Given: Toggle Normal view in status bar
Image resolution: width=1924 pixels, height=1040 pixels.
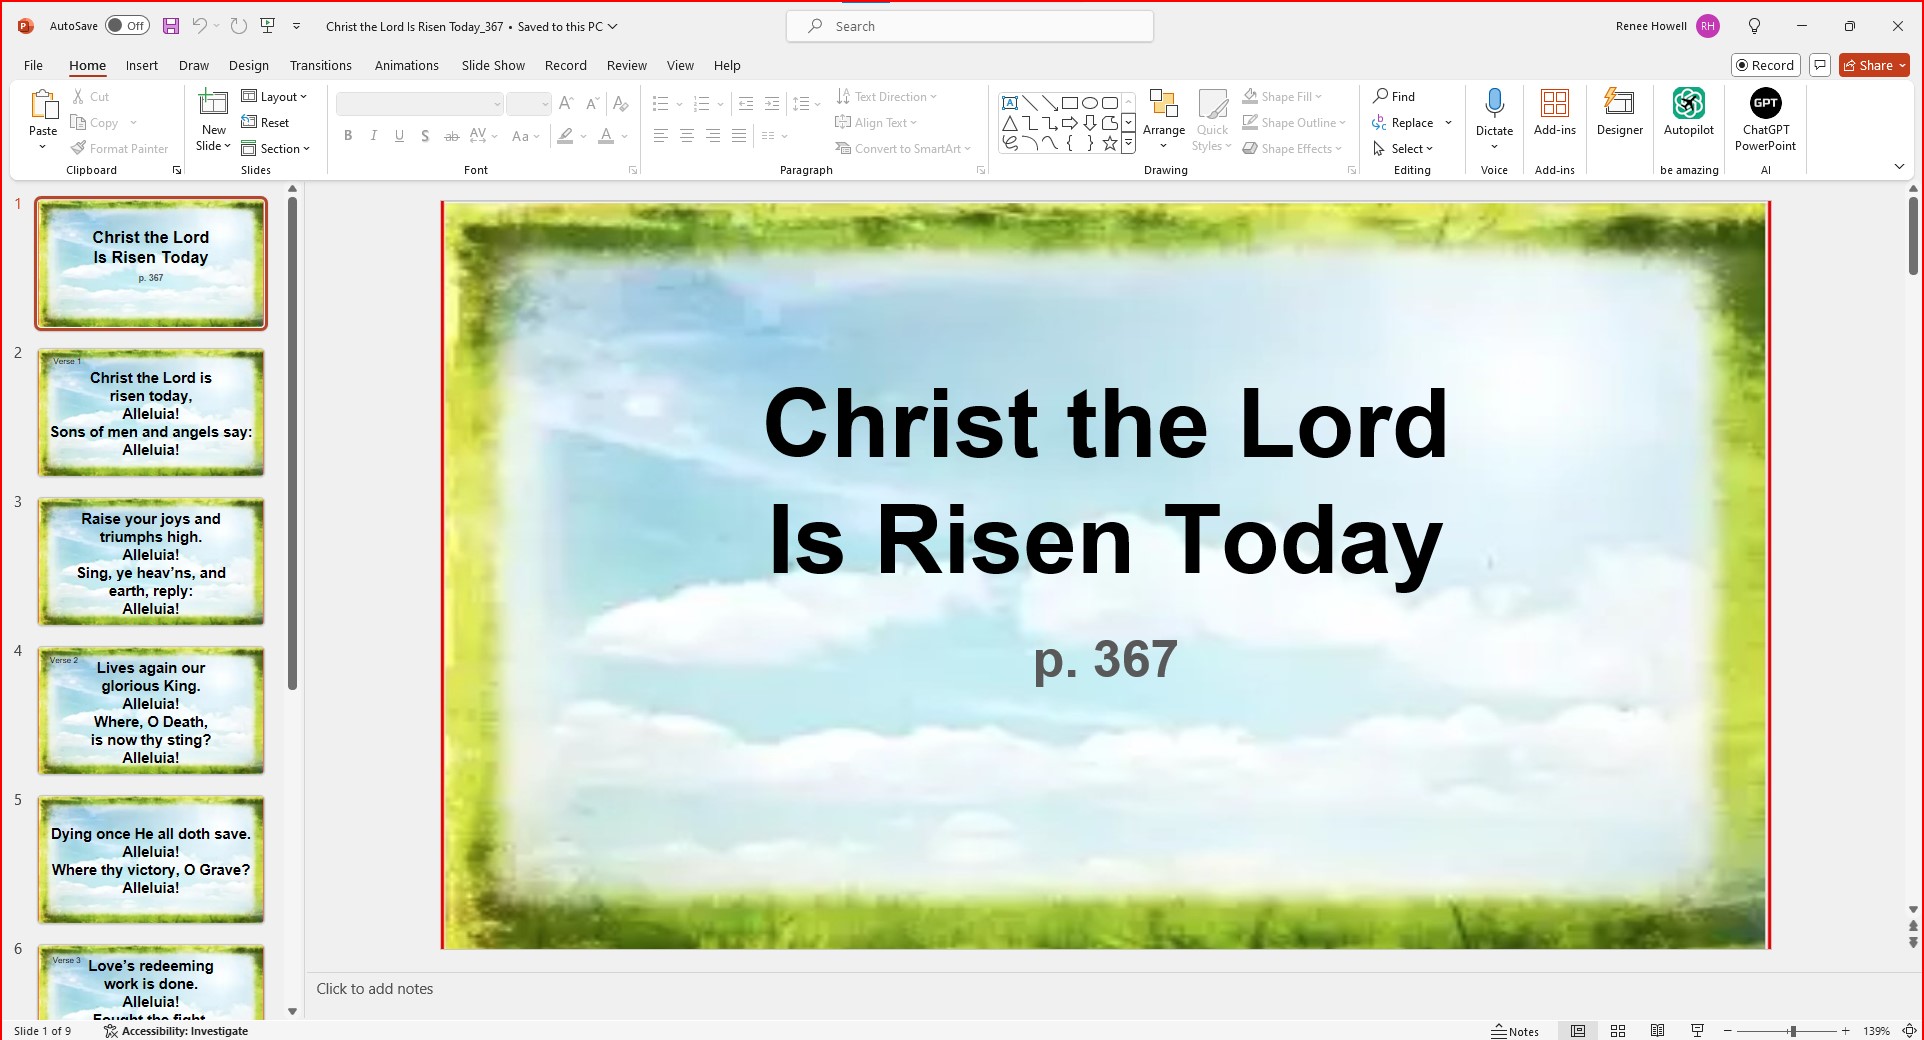Looking at the screenshot, I should point(1578,1031).
